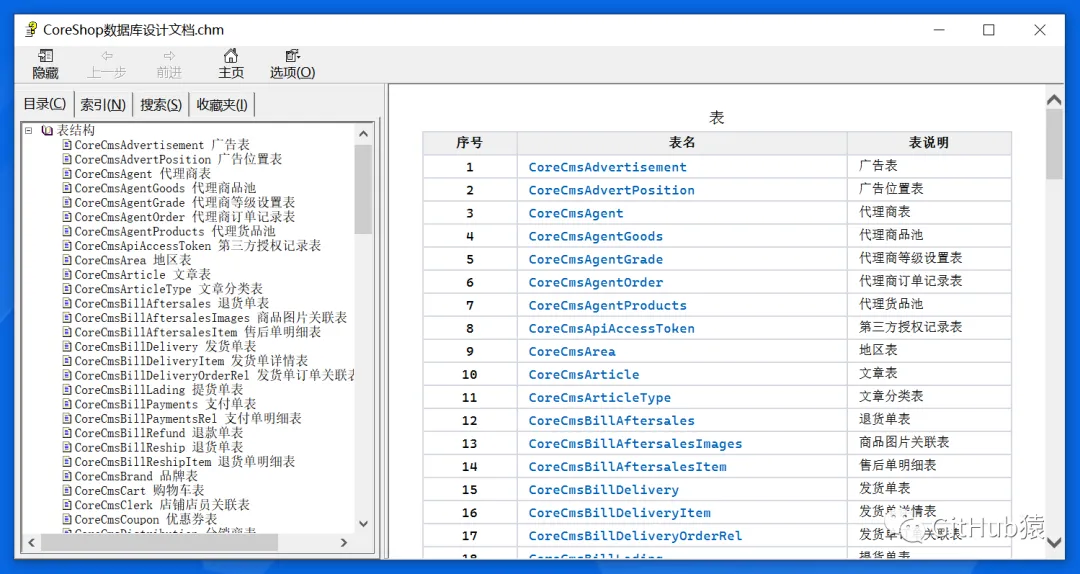This screenshot has height=574, width=1080.
Task: Click page icon beside CoreCmsAgent 代理商表
Action: tap(67, 174)
